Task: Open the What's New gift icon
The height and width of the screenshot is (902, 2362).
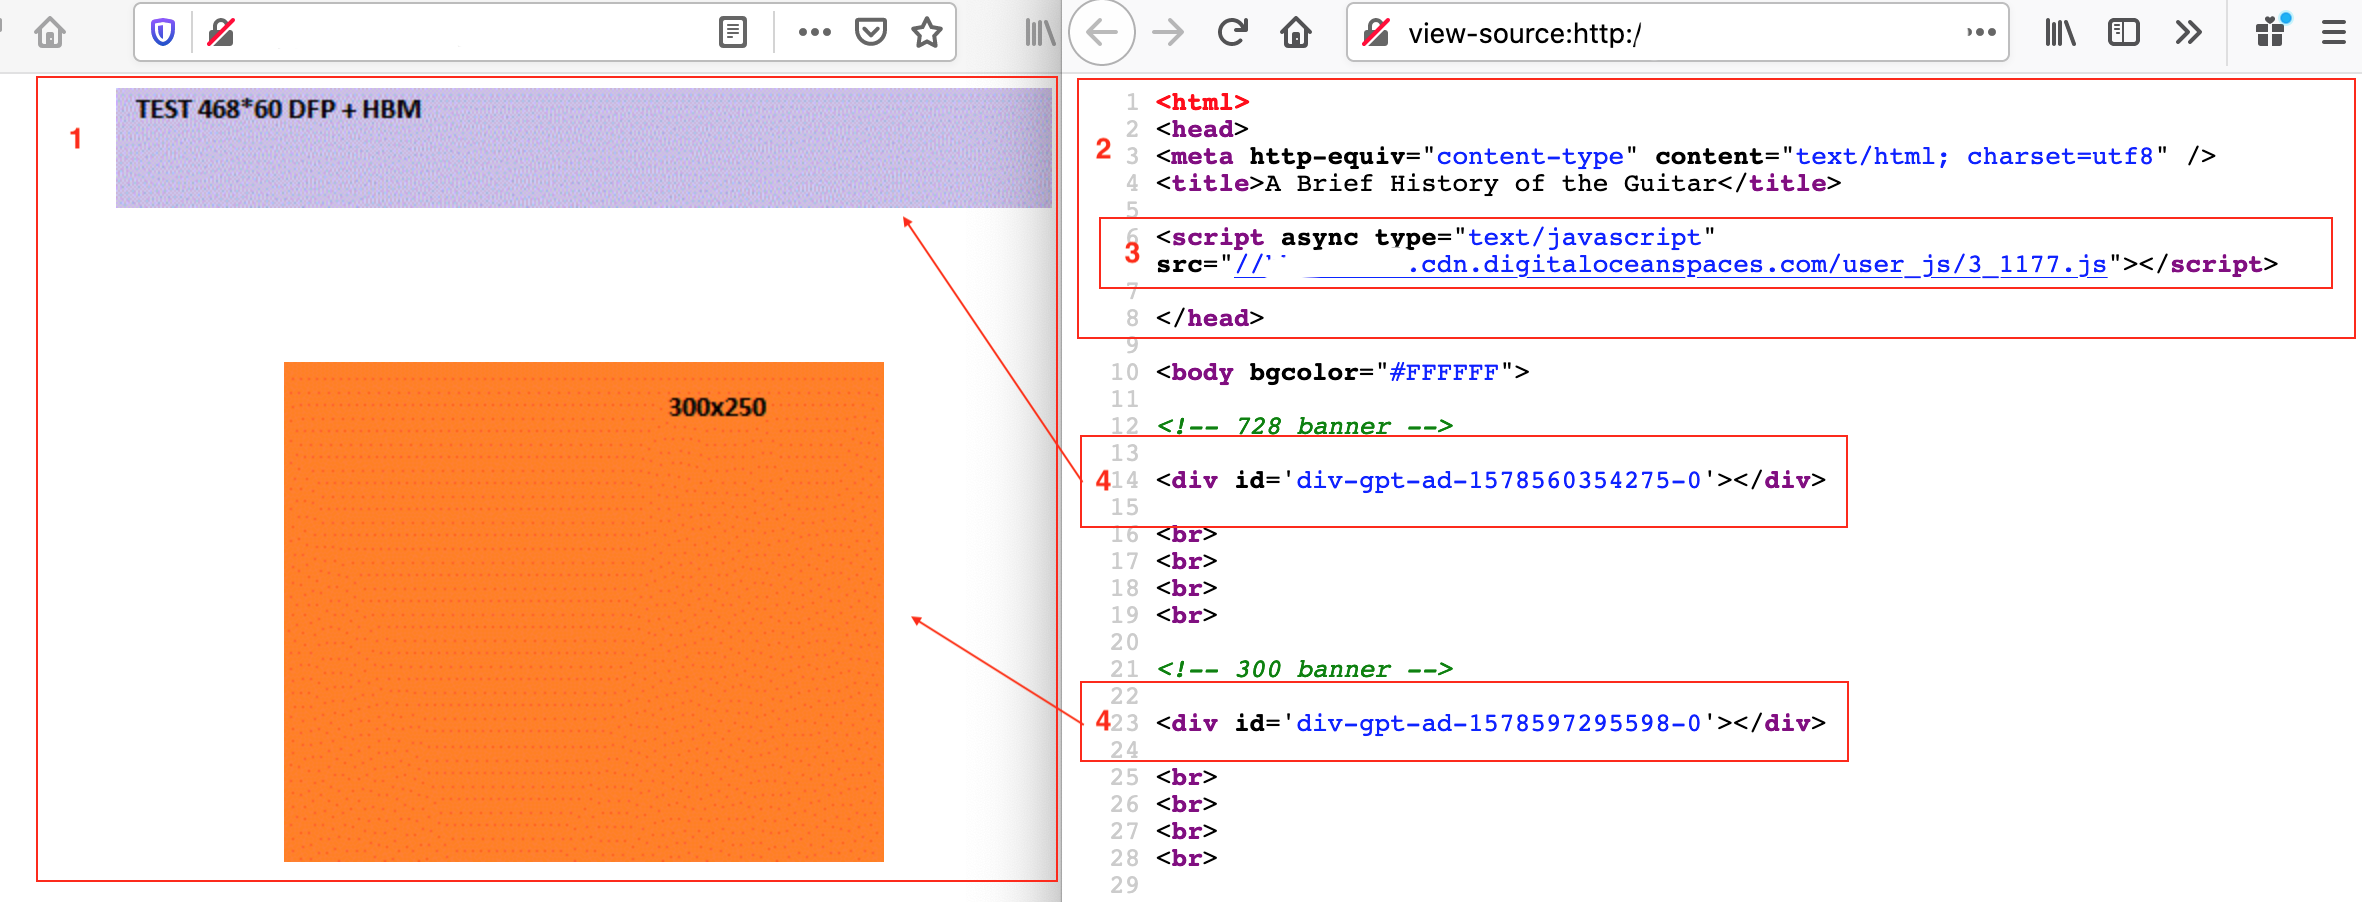Action: pyautogui.click(x=2271, y=33)
